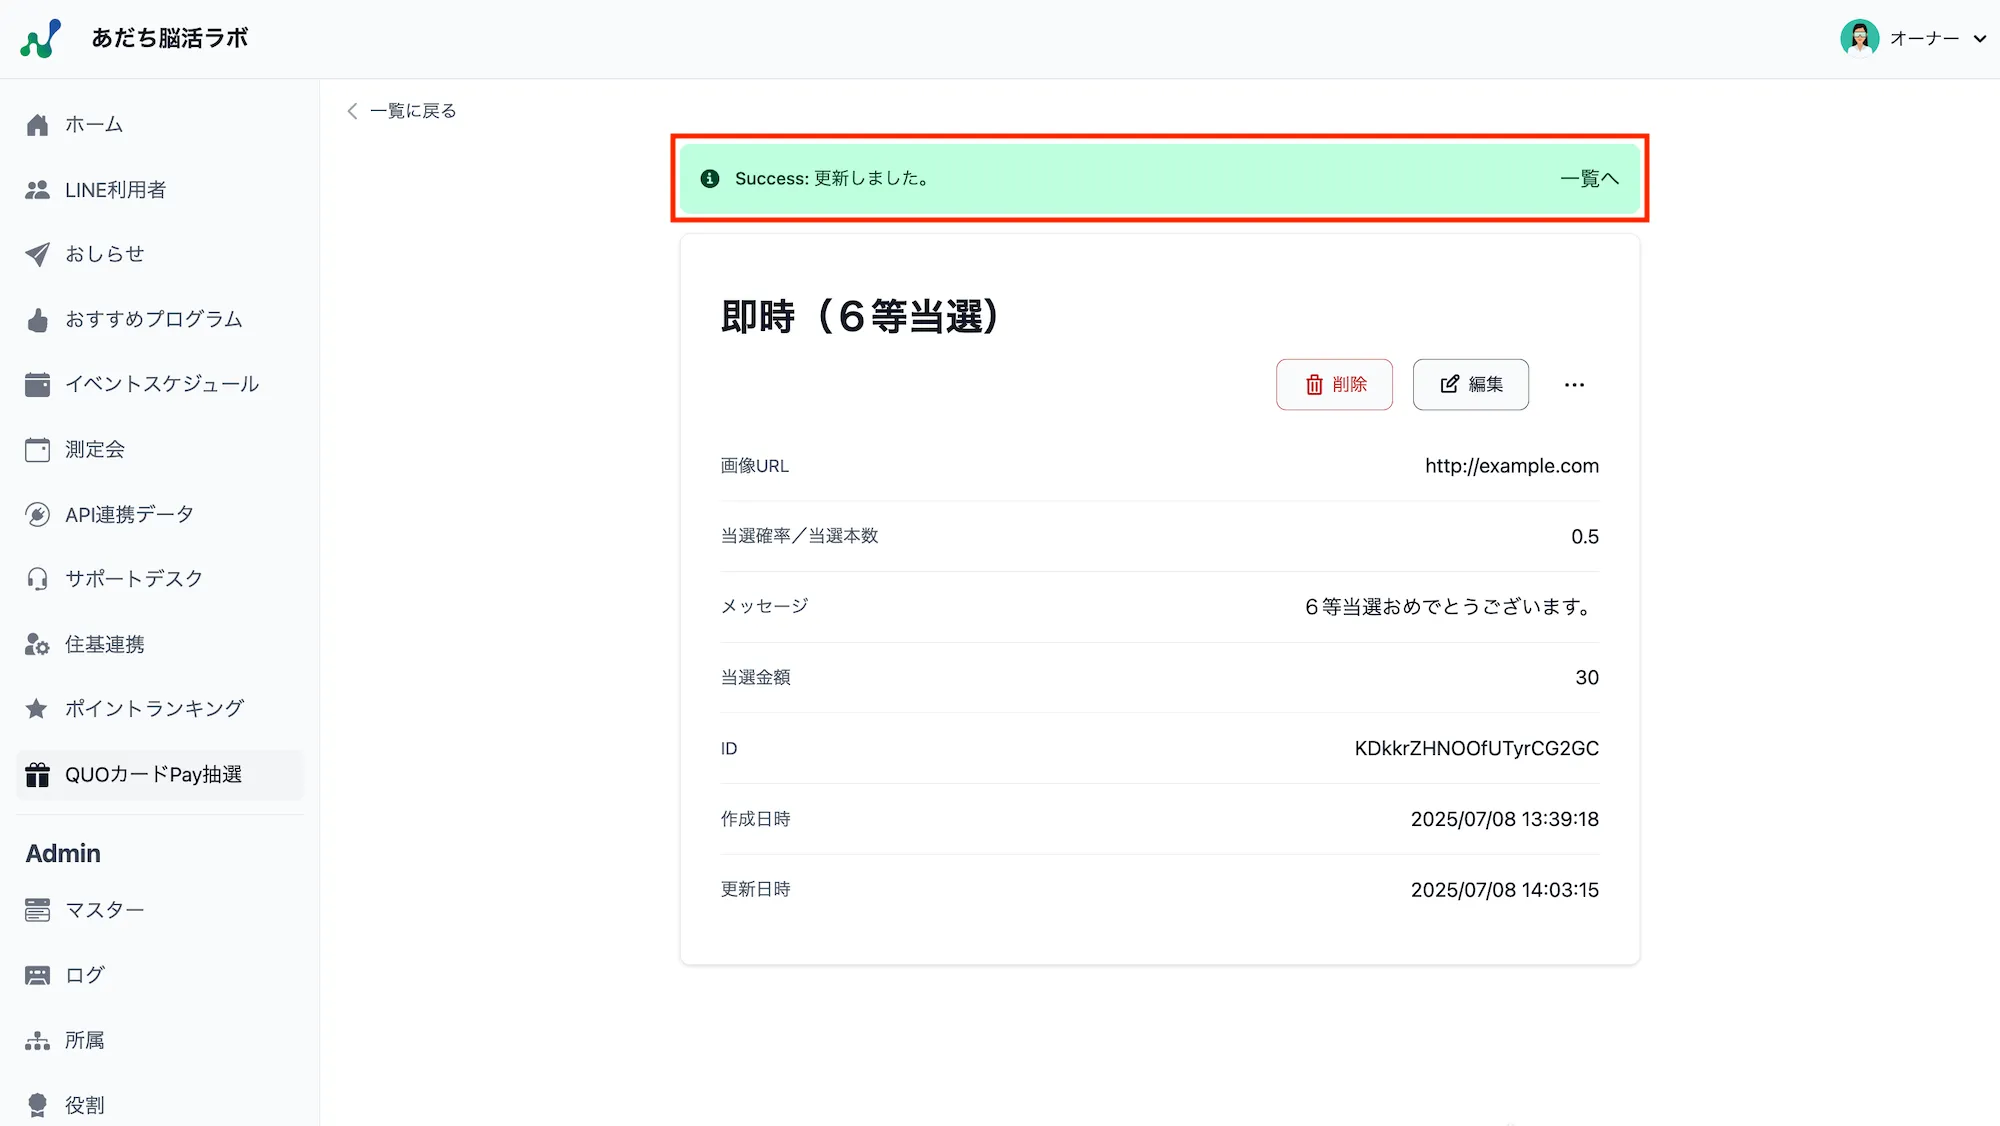Click the 削除 delete button

pyautogui.click(x=1334, y=384)
